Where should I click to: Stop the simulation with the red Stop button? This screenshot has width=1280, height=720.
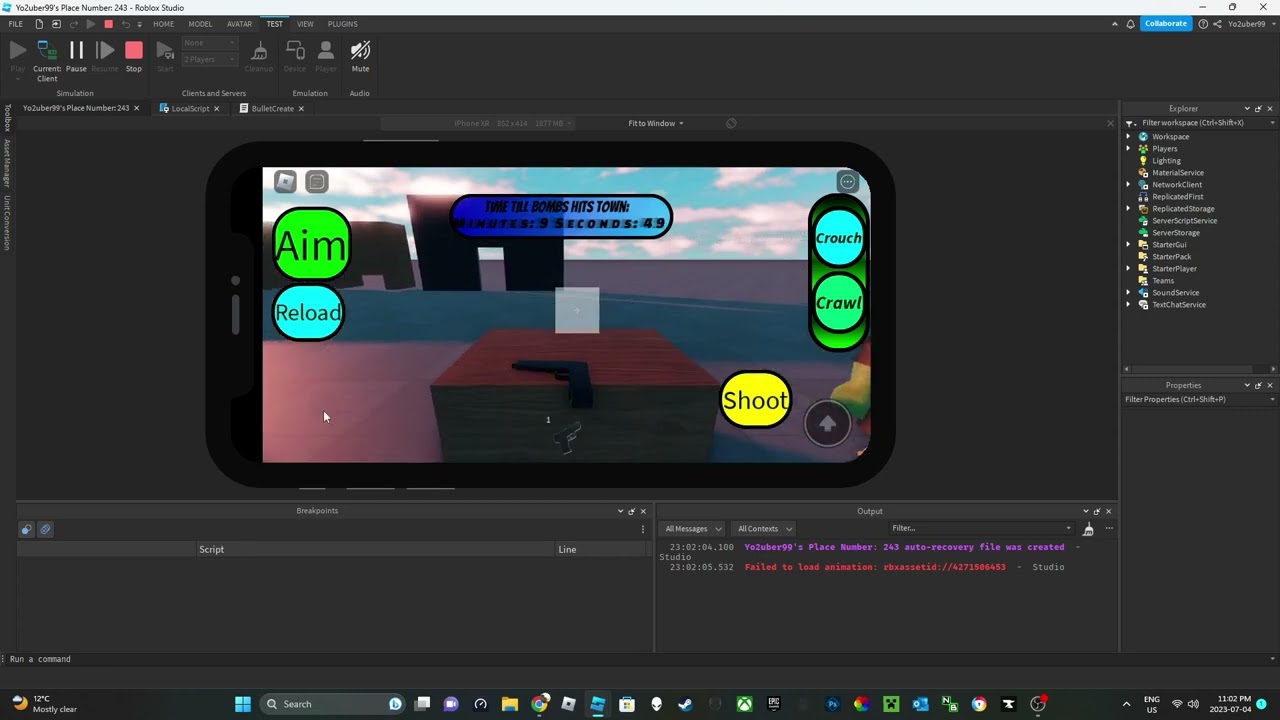tap(134, 56)
